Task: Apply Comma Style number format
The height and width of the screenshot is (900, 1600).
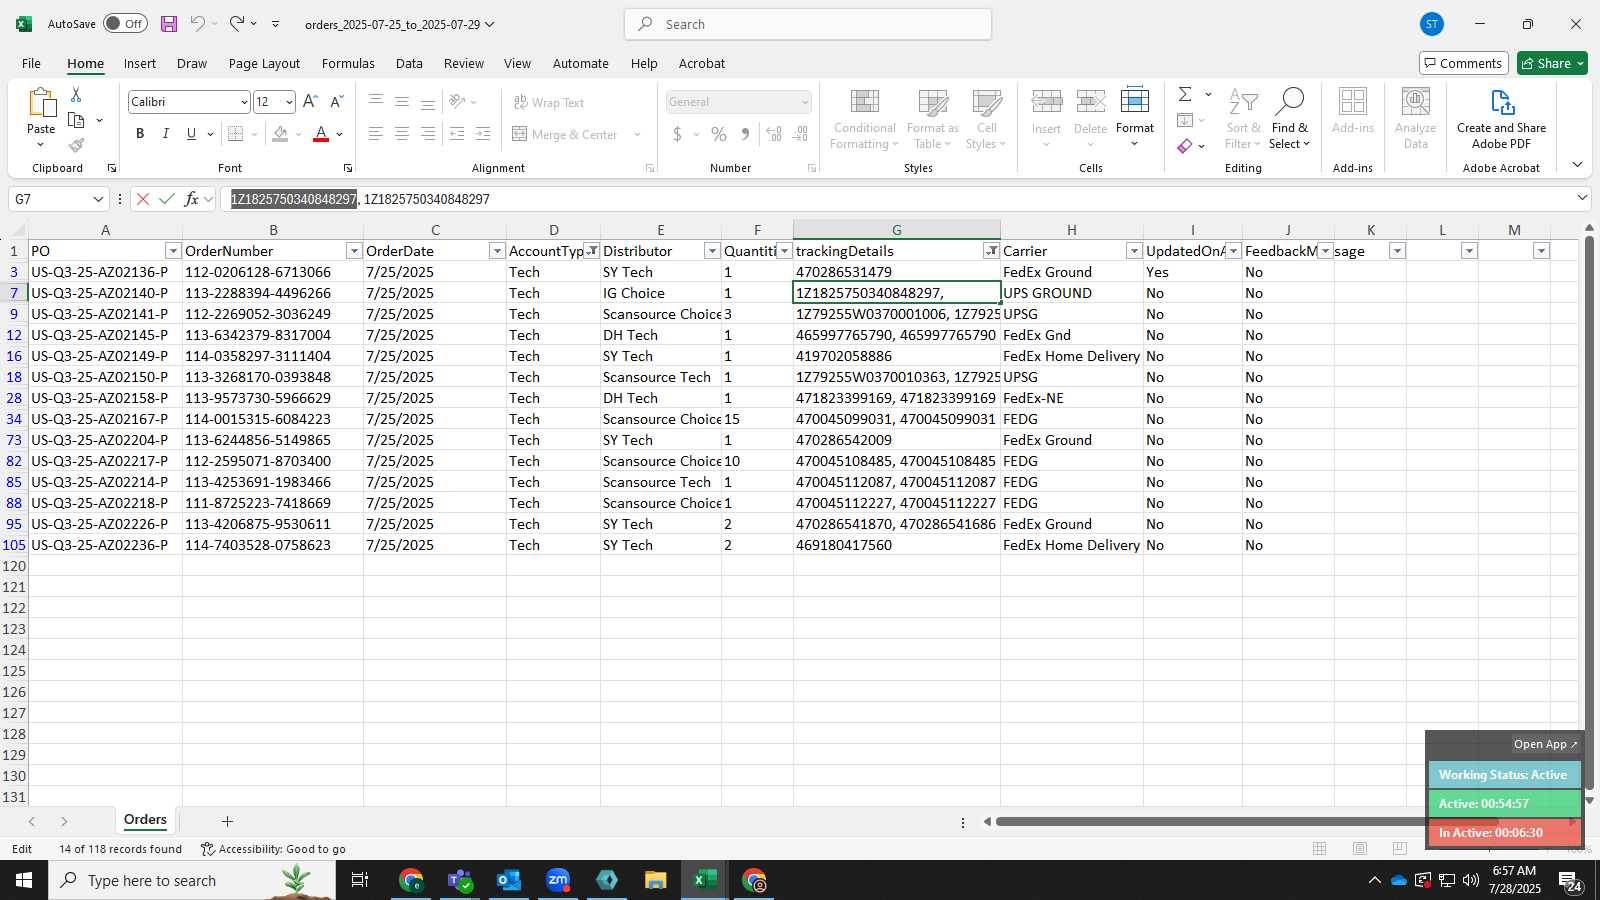Action: [745, 134]
